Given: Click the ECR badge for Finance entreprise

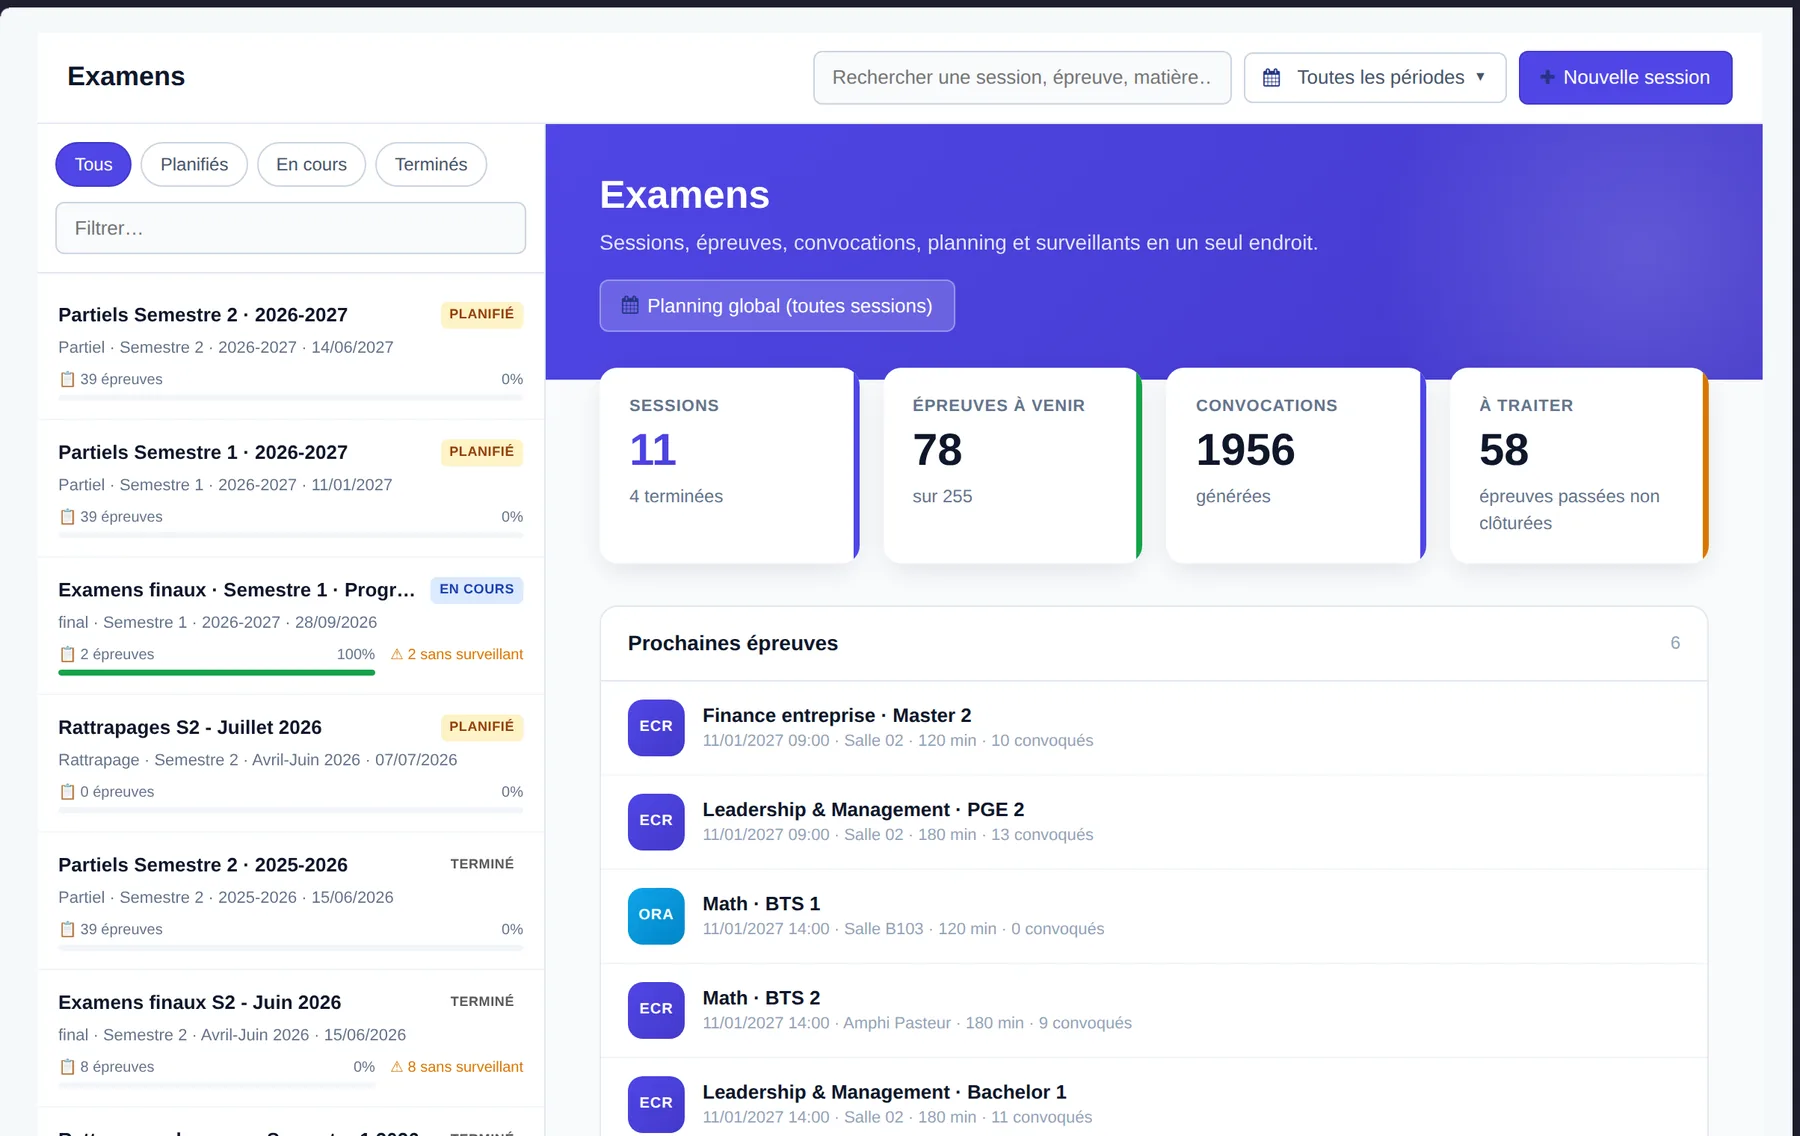Looking at the screenshot, I should (656, 727).
